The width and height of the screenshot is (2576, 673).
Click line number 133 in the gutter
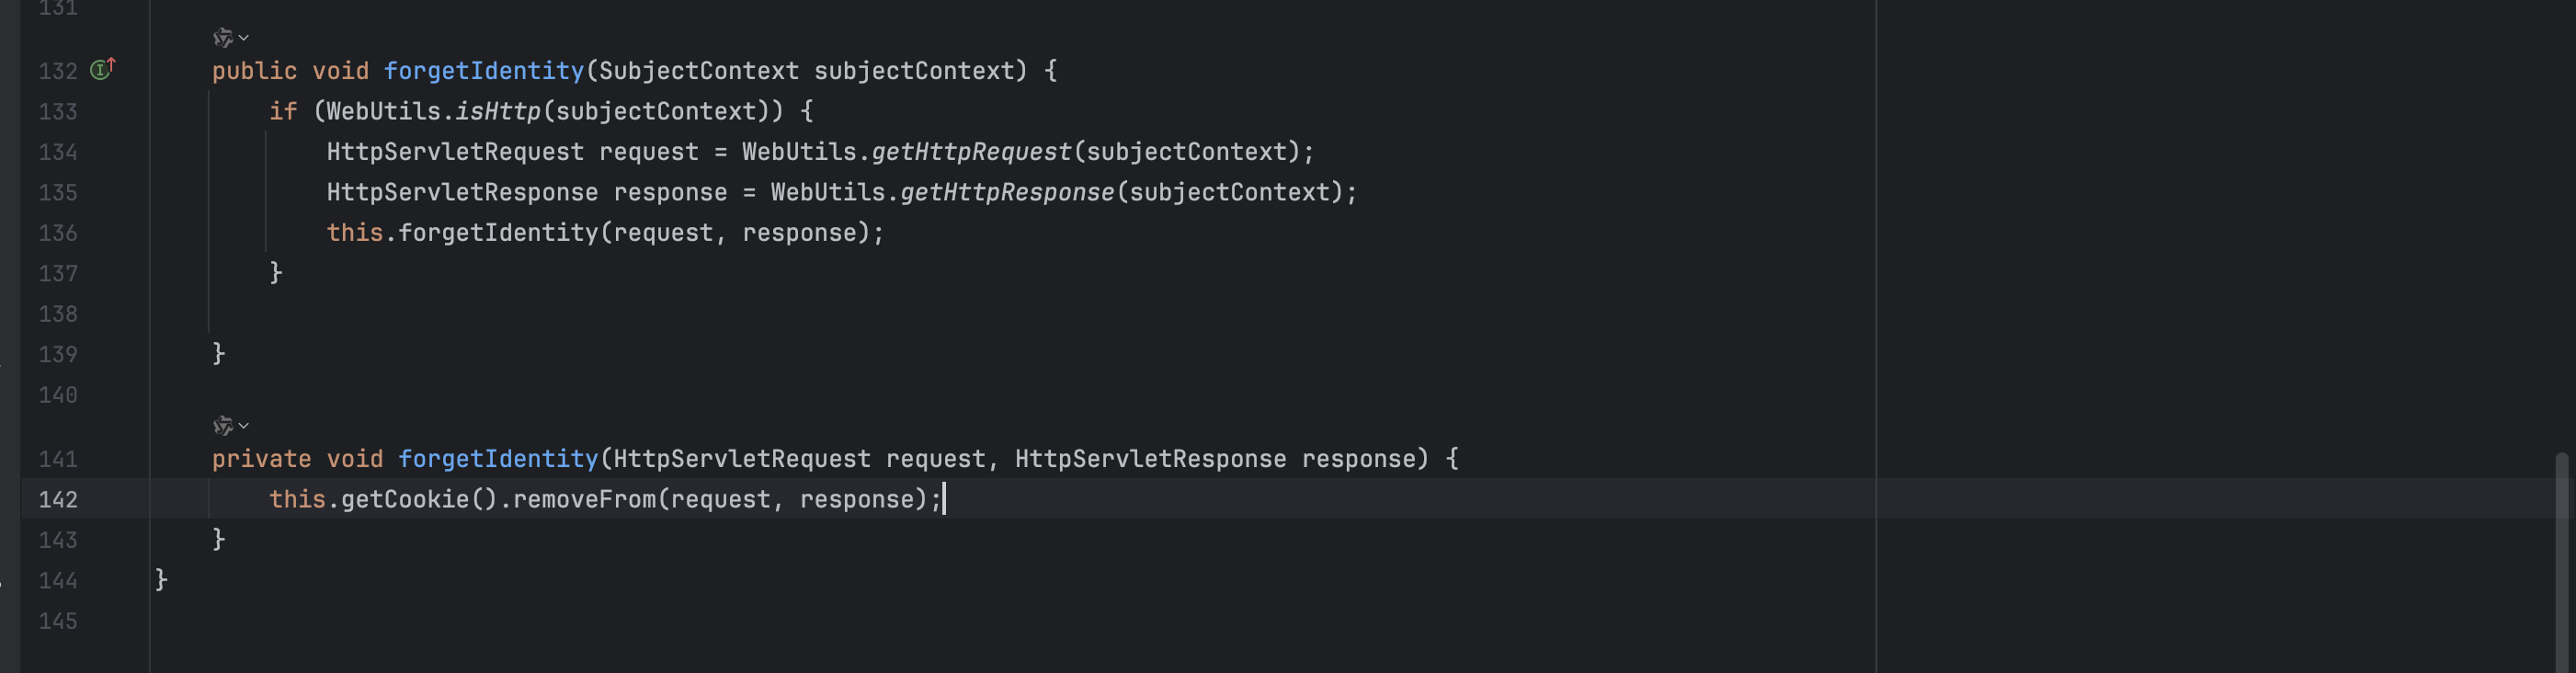click(x=58, y=112)
